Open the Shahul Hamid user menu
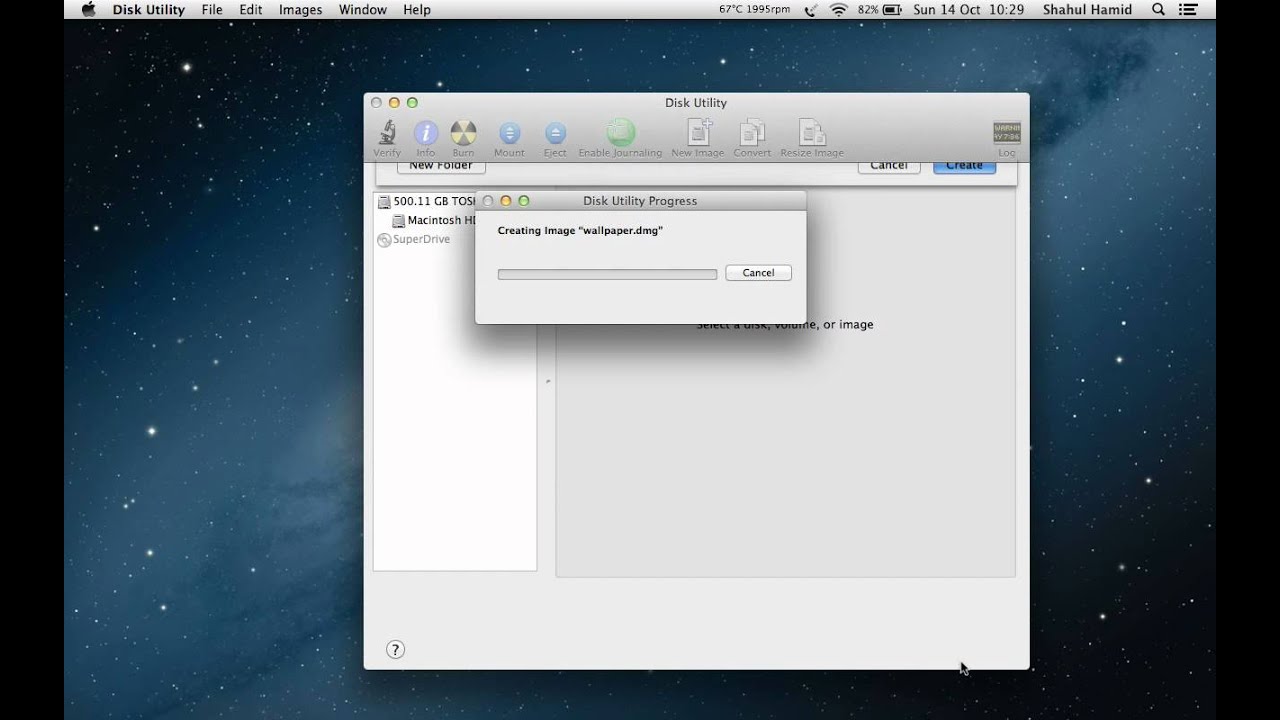The image size is (1280, 720). pyautogui.click(x=1087, y=9)
